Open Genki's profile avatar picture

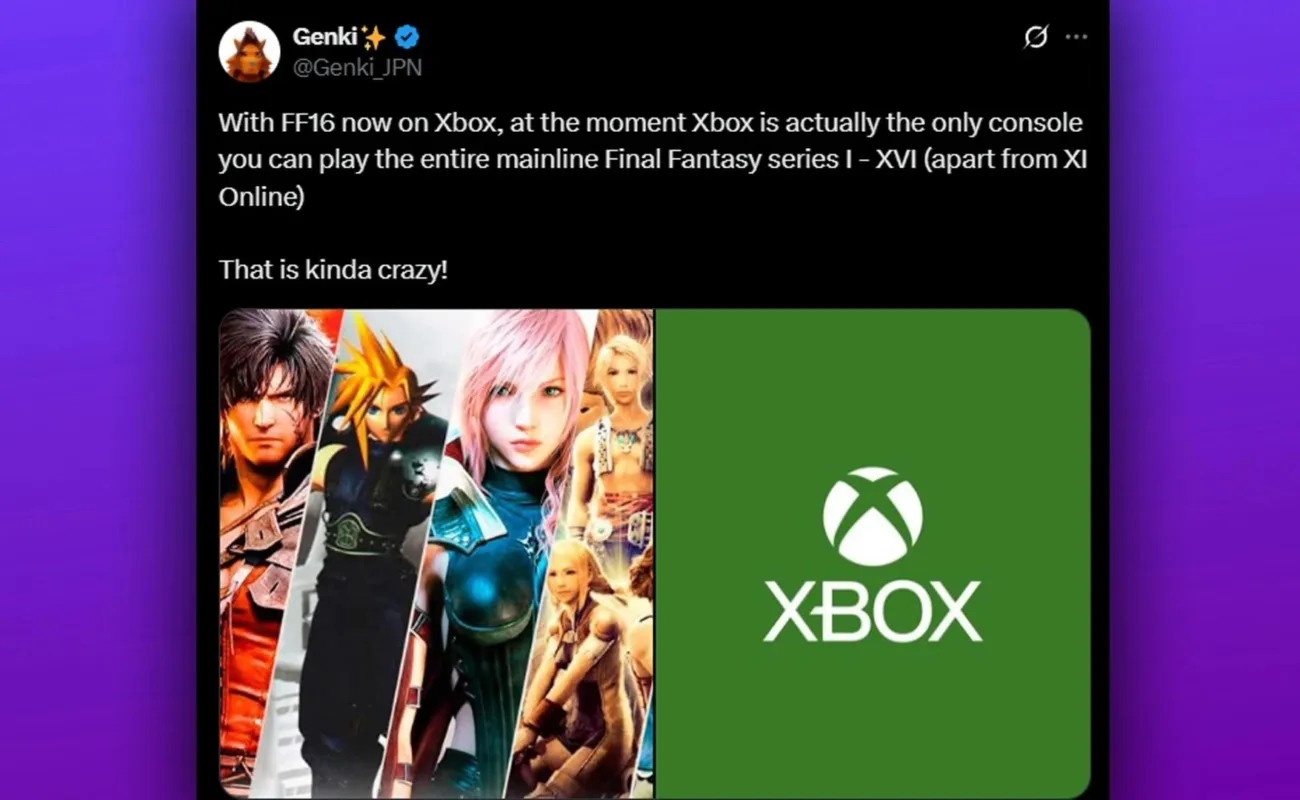tap(249, 51)
